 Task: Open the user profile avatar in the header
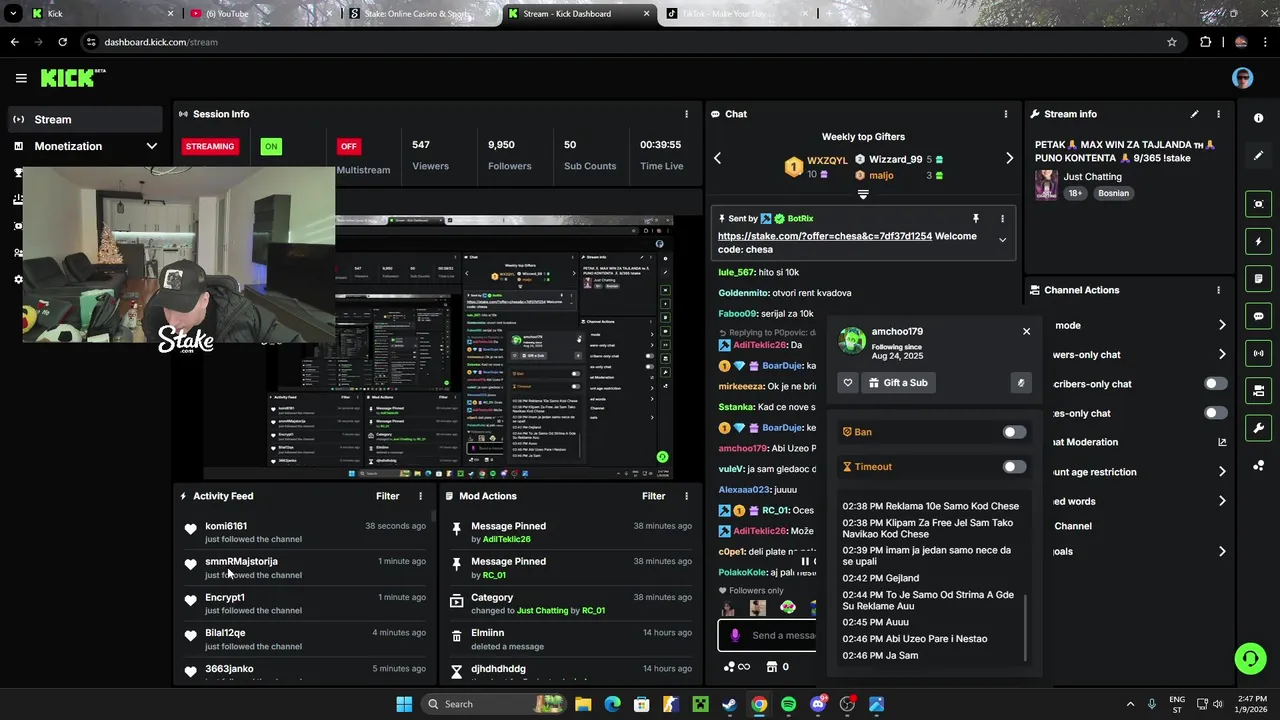pos(1242,78)
